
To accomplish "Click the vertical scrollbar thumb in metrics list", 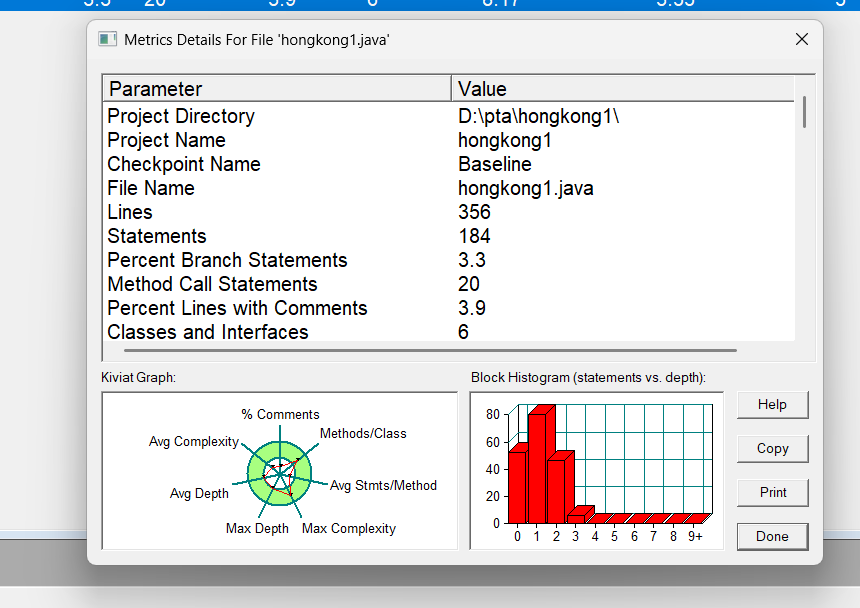I will pos(805,112).
